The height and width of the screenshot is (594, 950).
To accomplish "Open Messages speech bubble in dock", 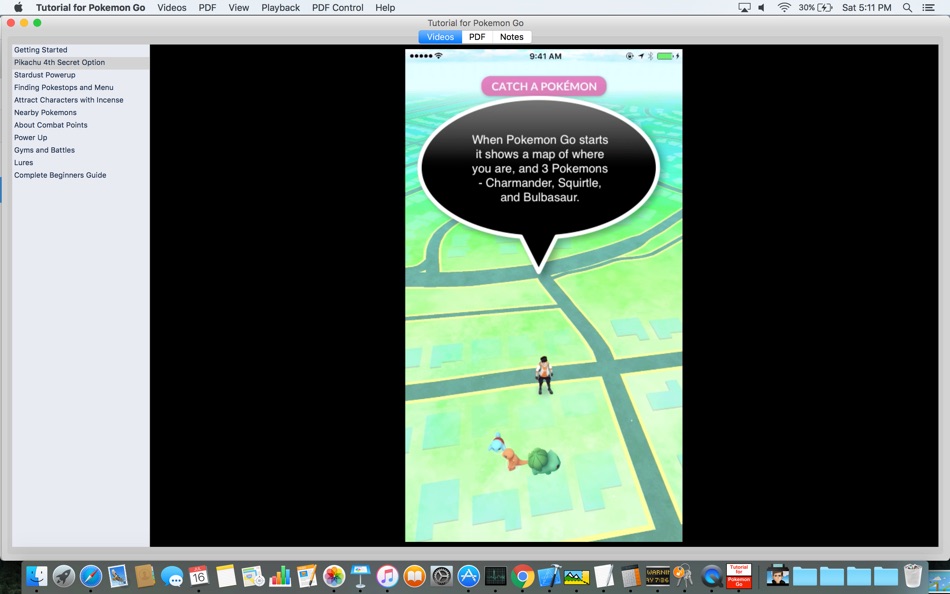I will coord(172,576).
